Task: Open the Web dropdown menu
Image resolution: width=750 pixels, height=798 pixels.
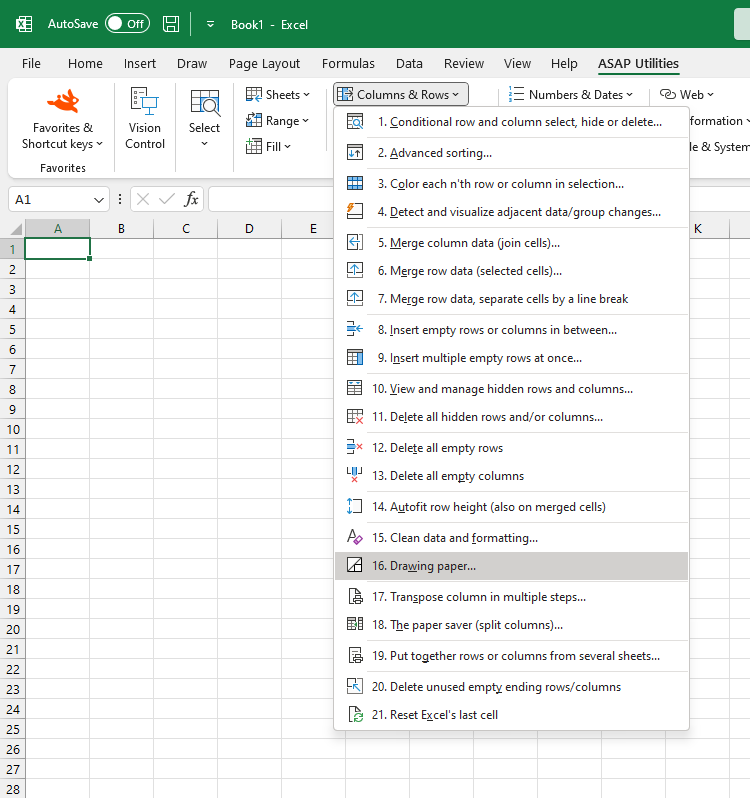Action: [687, 95]
